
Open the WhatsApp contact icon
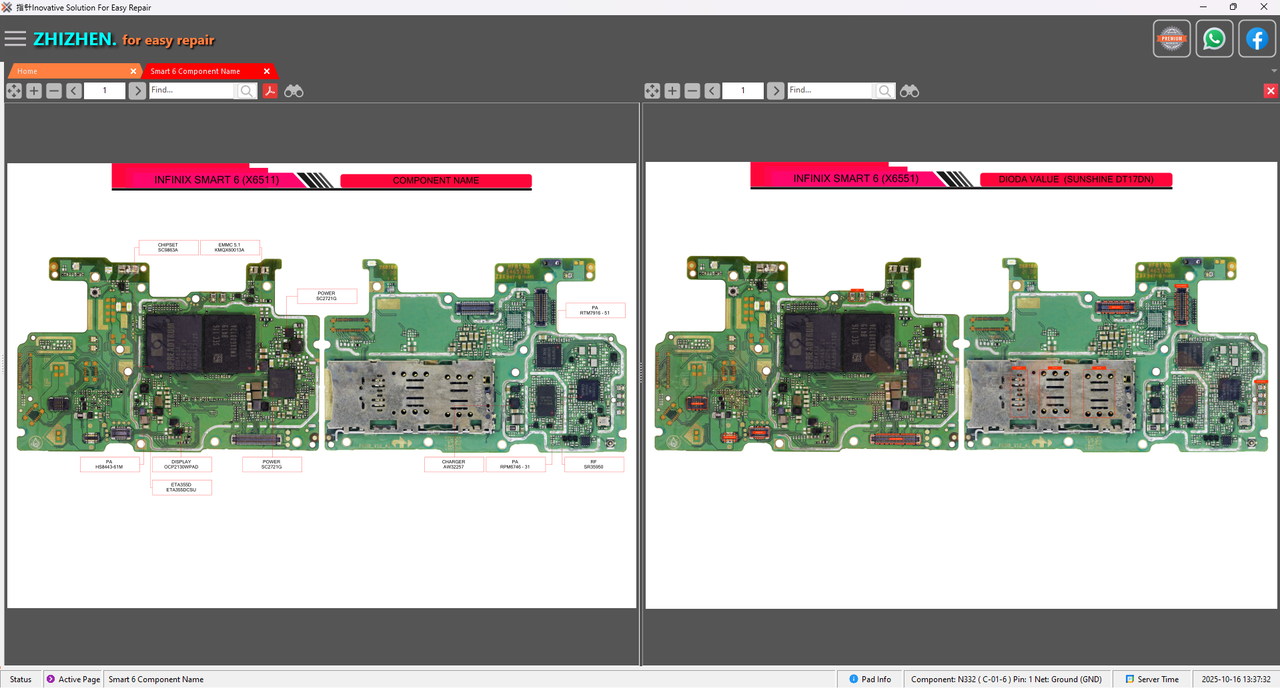click(1214, 39)
